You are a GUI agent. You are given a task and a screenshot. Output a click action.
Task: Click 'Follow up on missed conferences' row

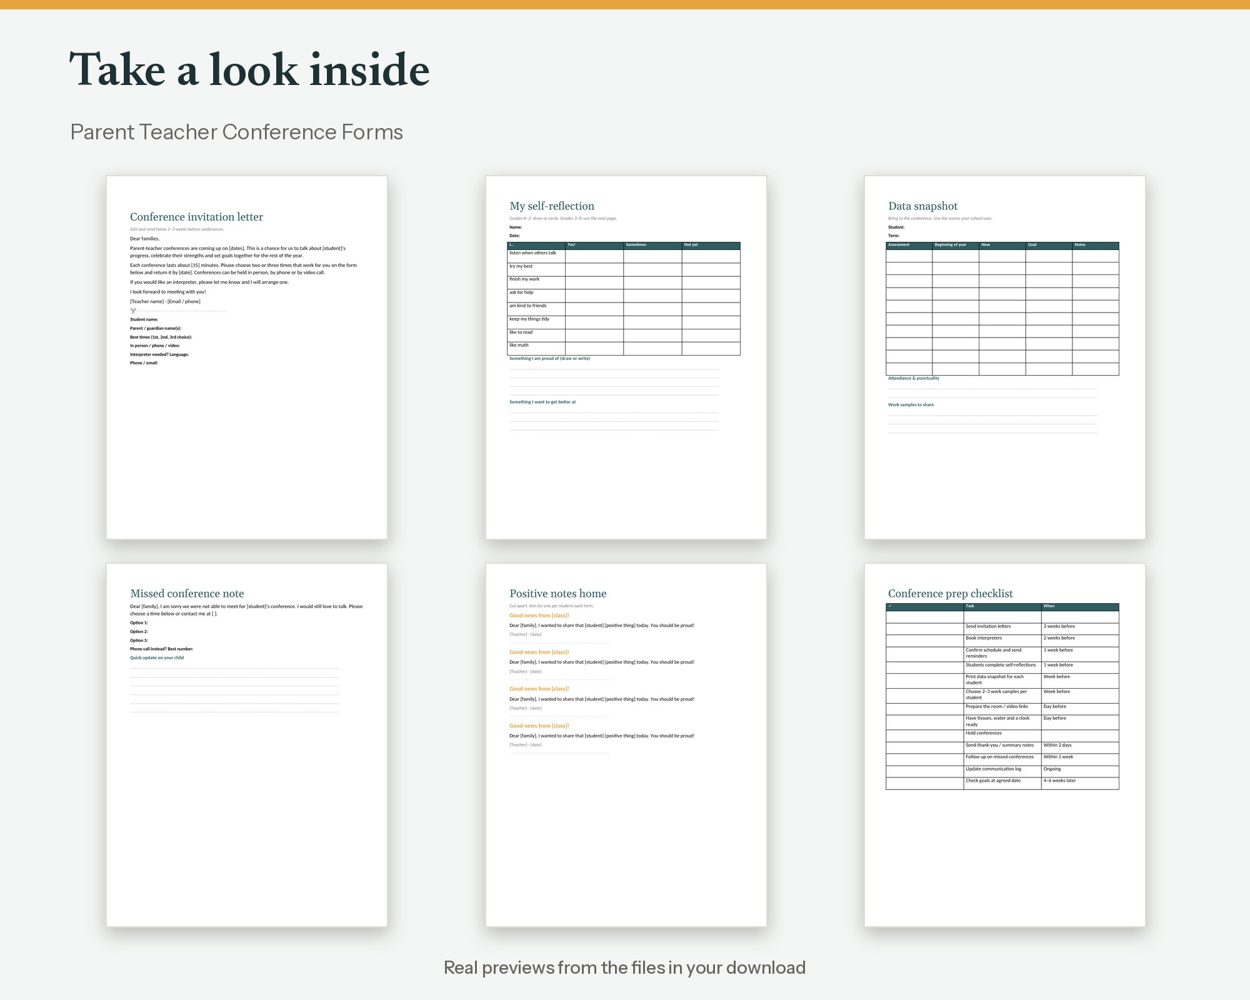[x=1002, y=758]
